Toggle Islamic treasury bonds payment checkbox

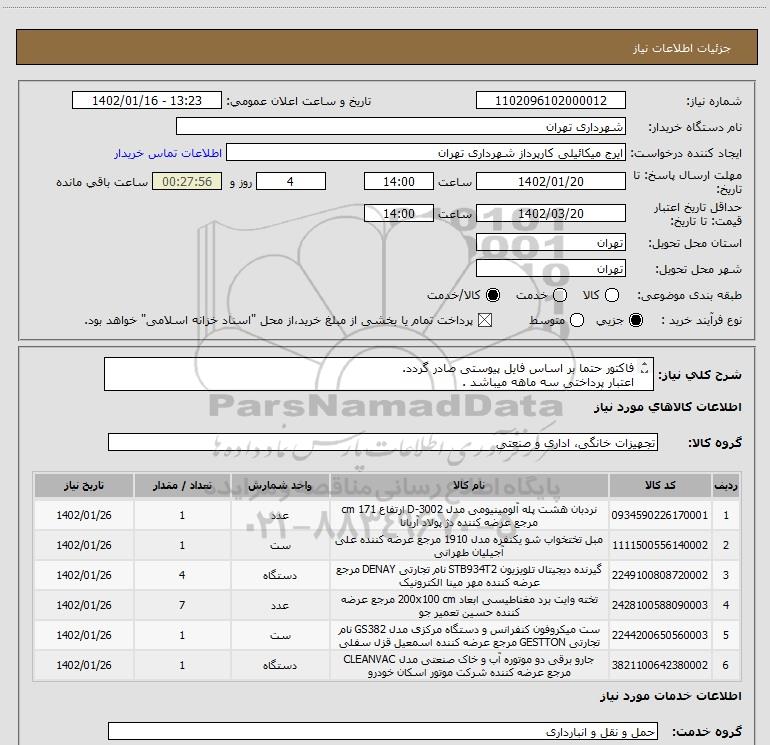tap(485, 320)
